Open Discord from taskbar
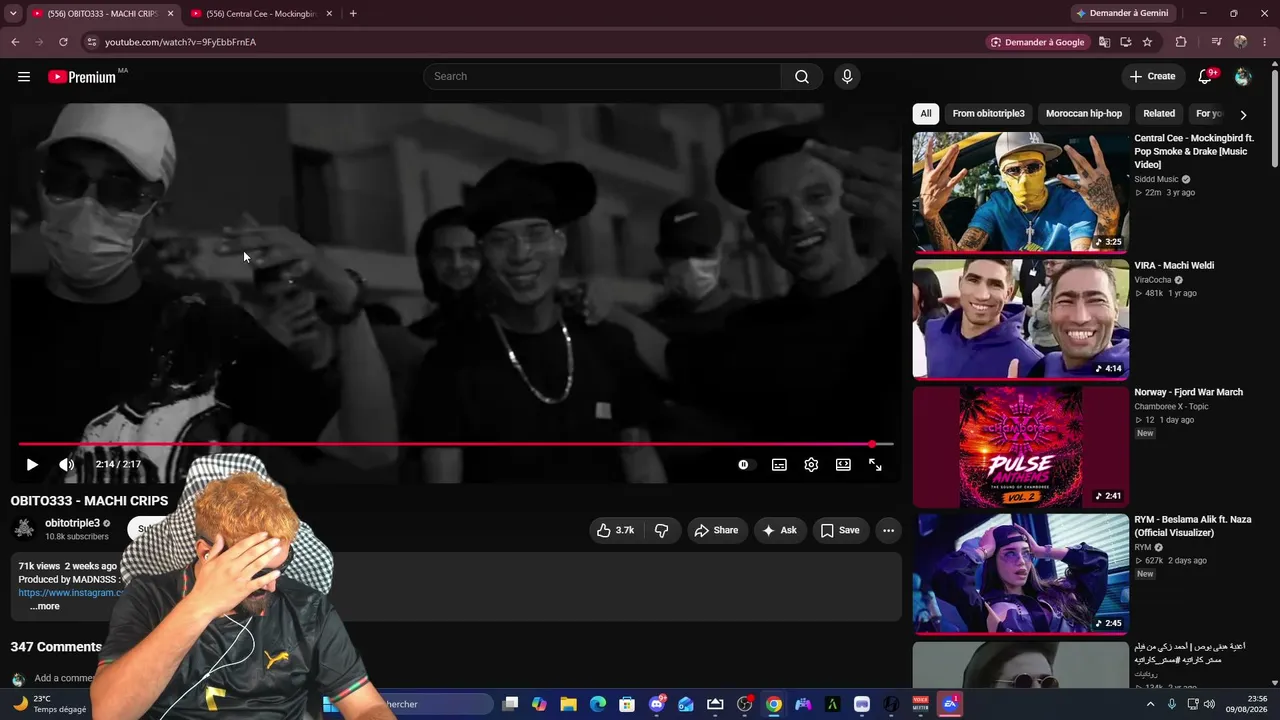1280x720 pixels. click(657, 704)
